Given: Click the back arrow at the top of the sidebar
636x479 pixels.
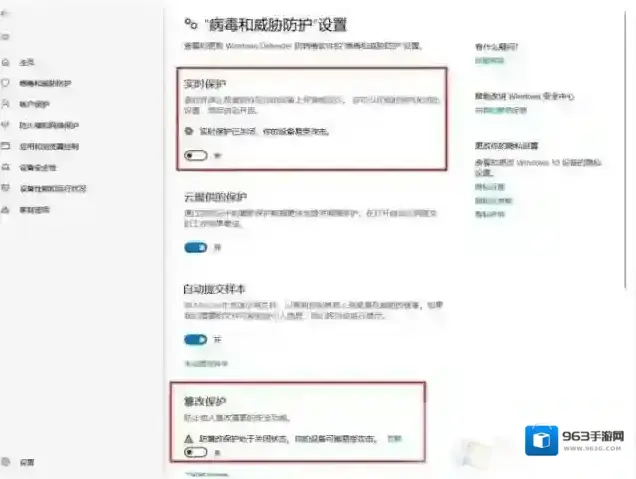Looking at the screenshot, I should click(x=4, y=14).
